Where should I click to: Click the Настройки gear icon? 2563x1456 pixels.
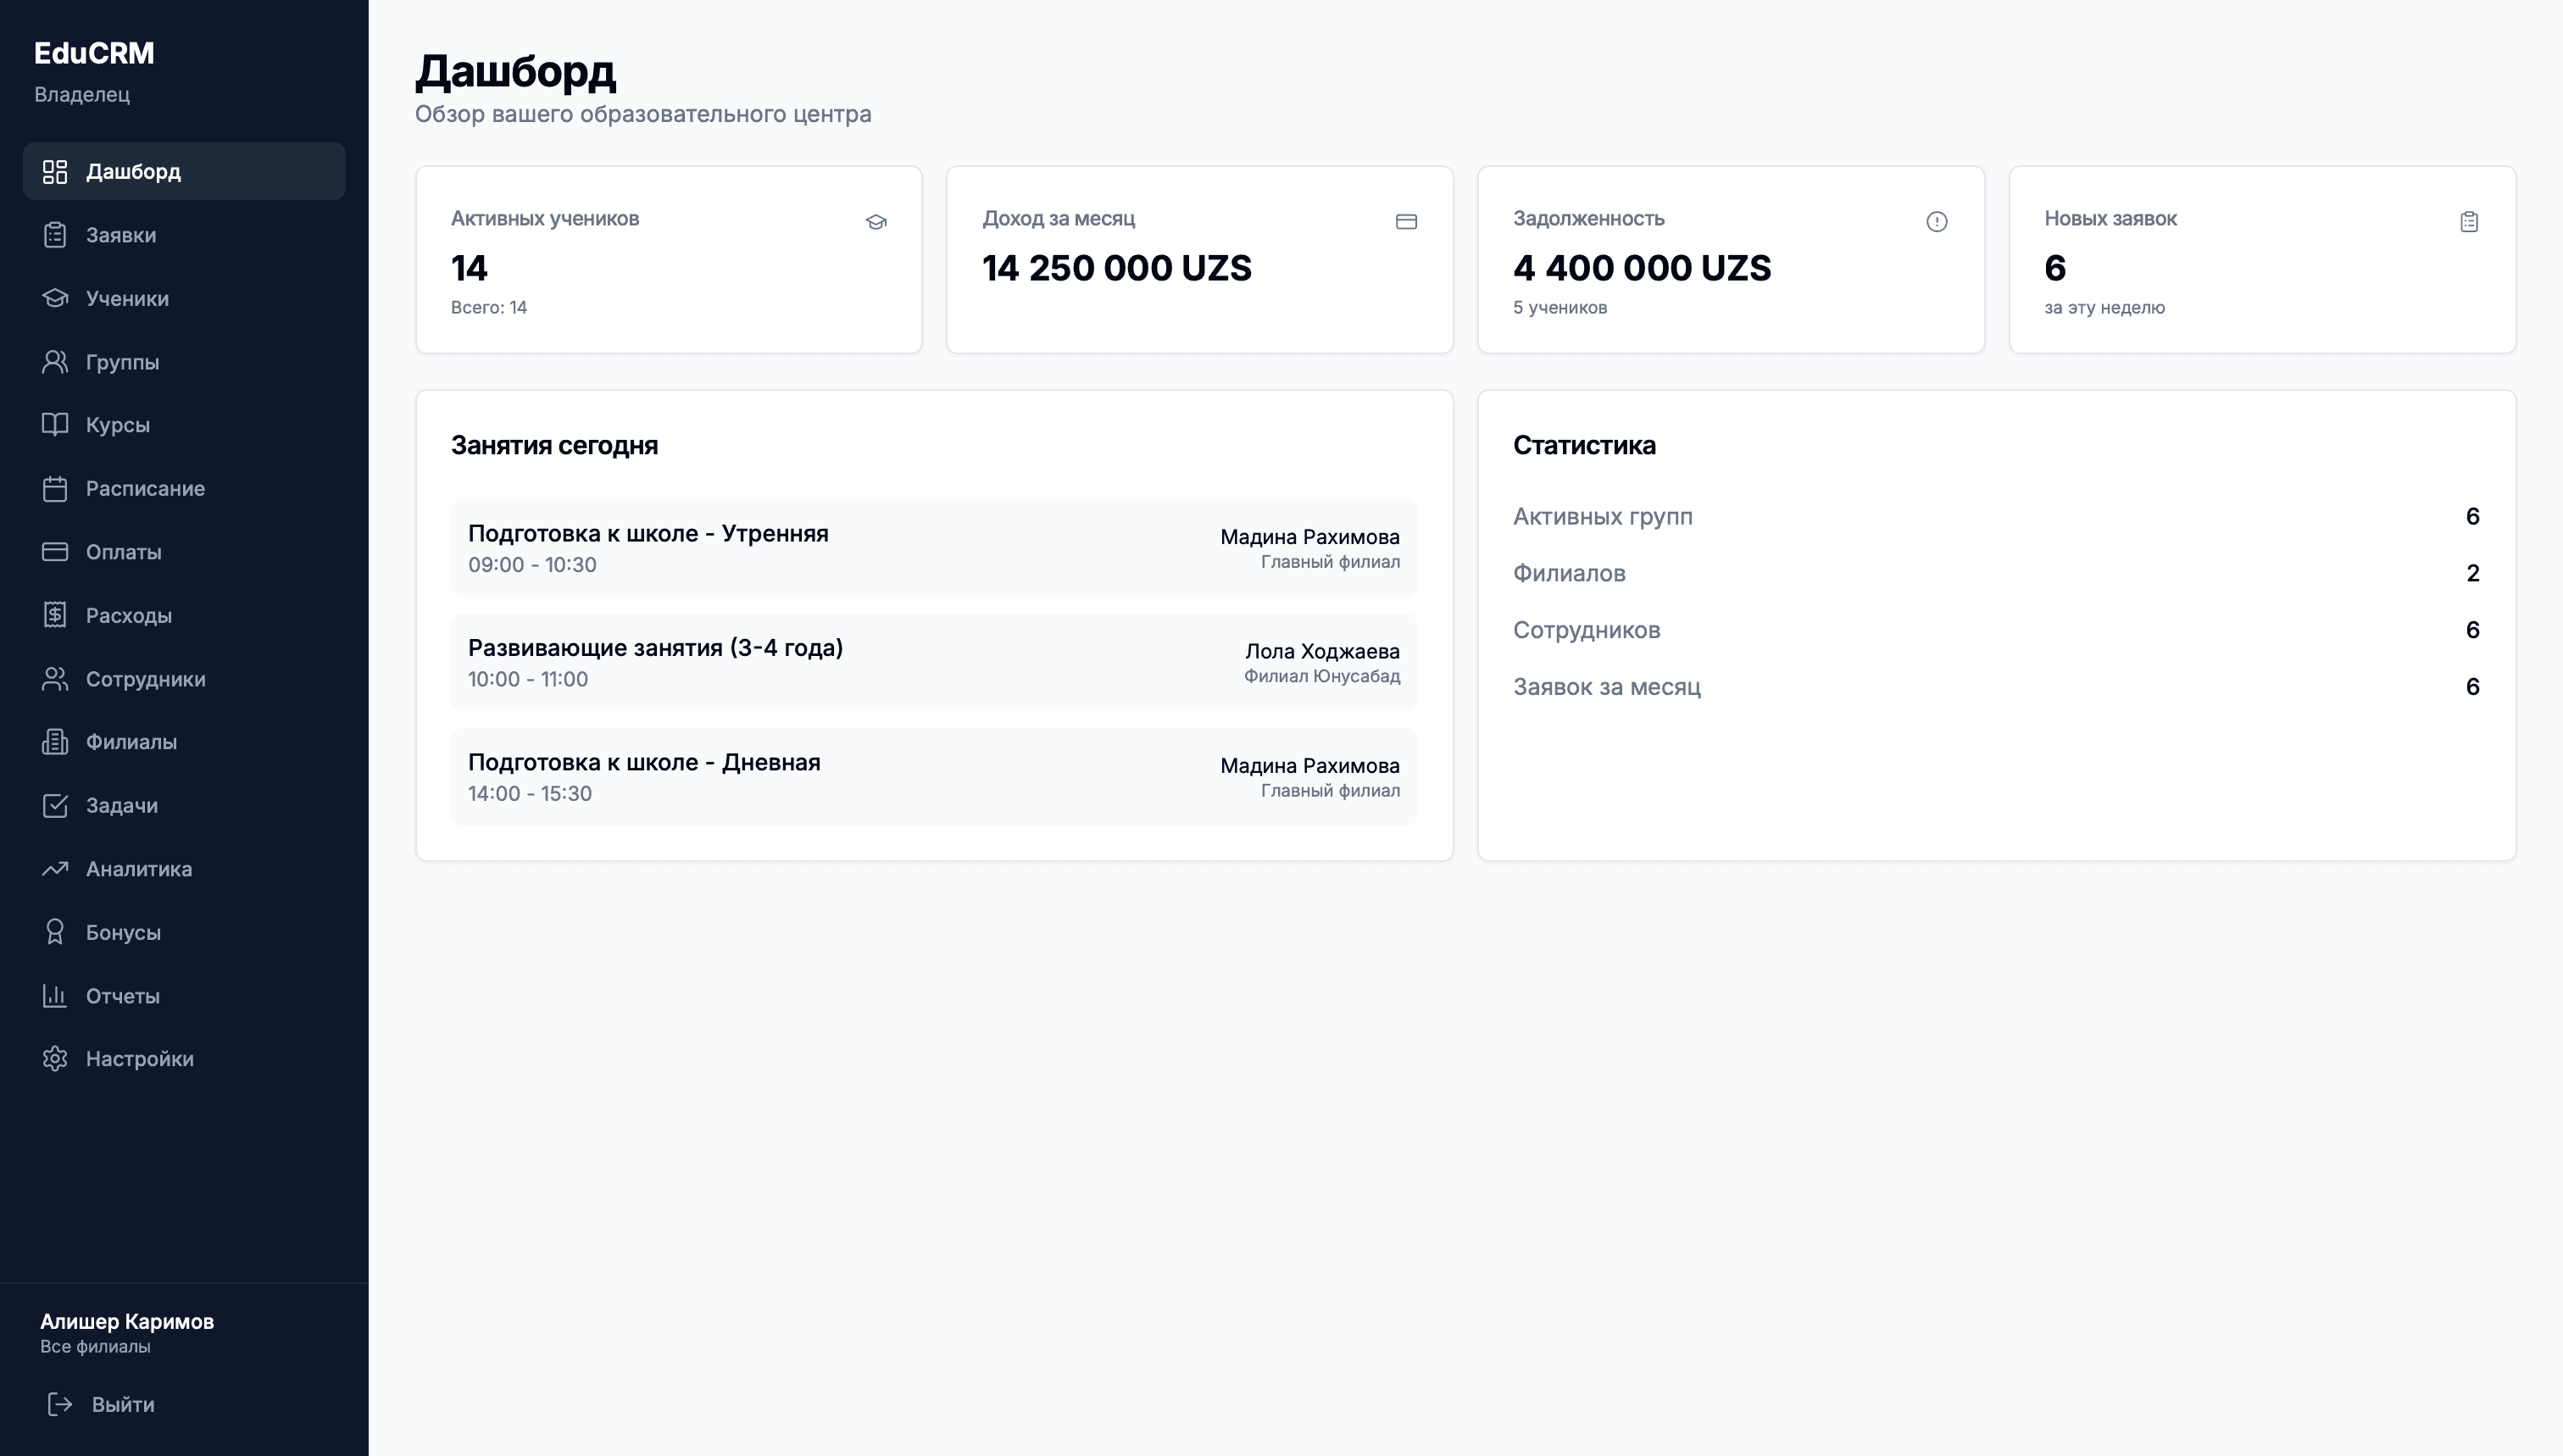click(55, 1059)
